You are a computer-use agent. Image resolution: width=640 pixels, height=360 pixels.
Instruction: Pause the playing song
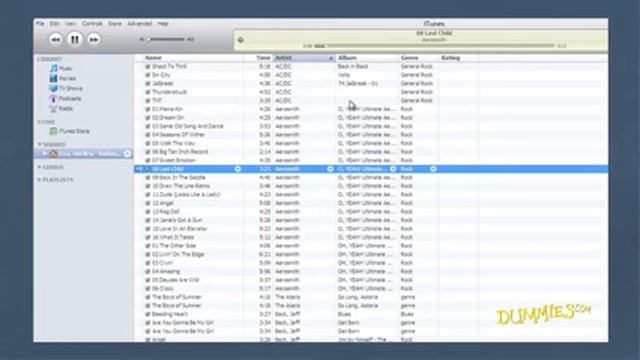75,40
